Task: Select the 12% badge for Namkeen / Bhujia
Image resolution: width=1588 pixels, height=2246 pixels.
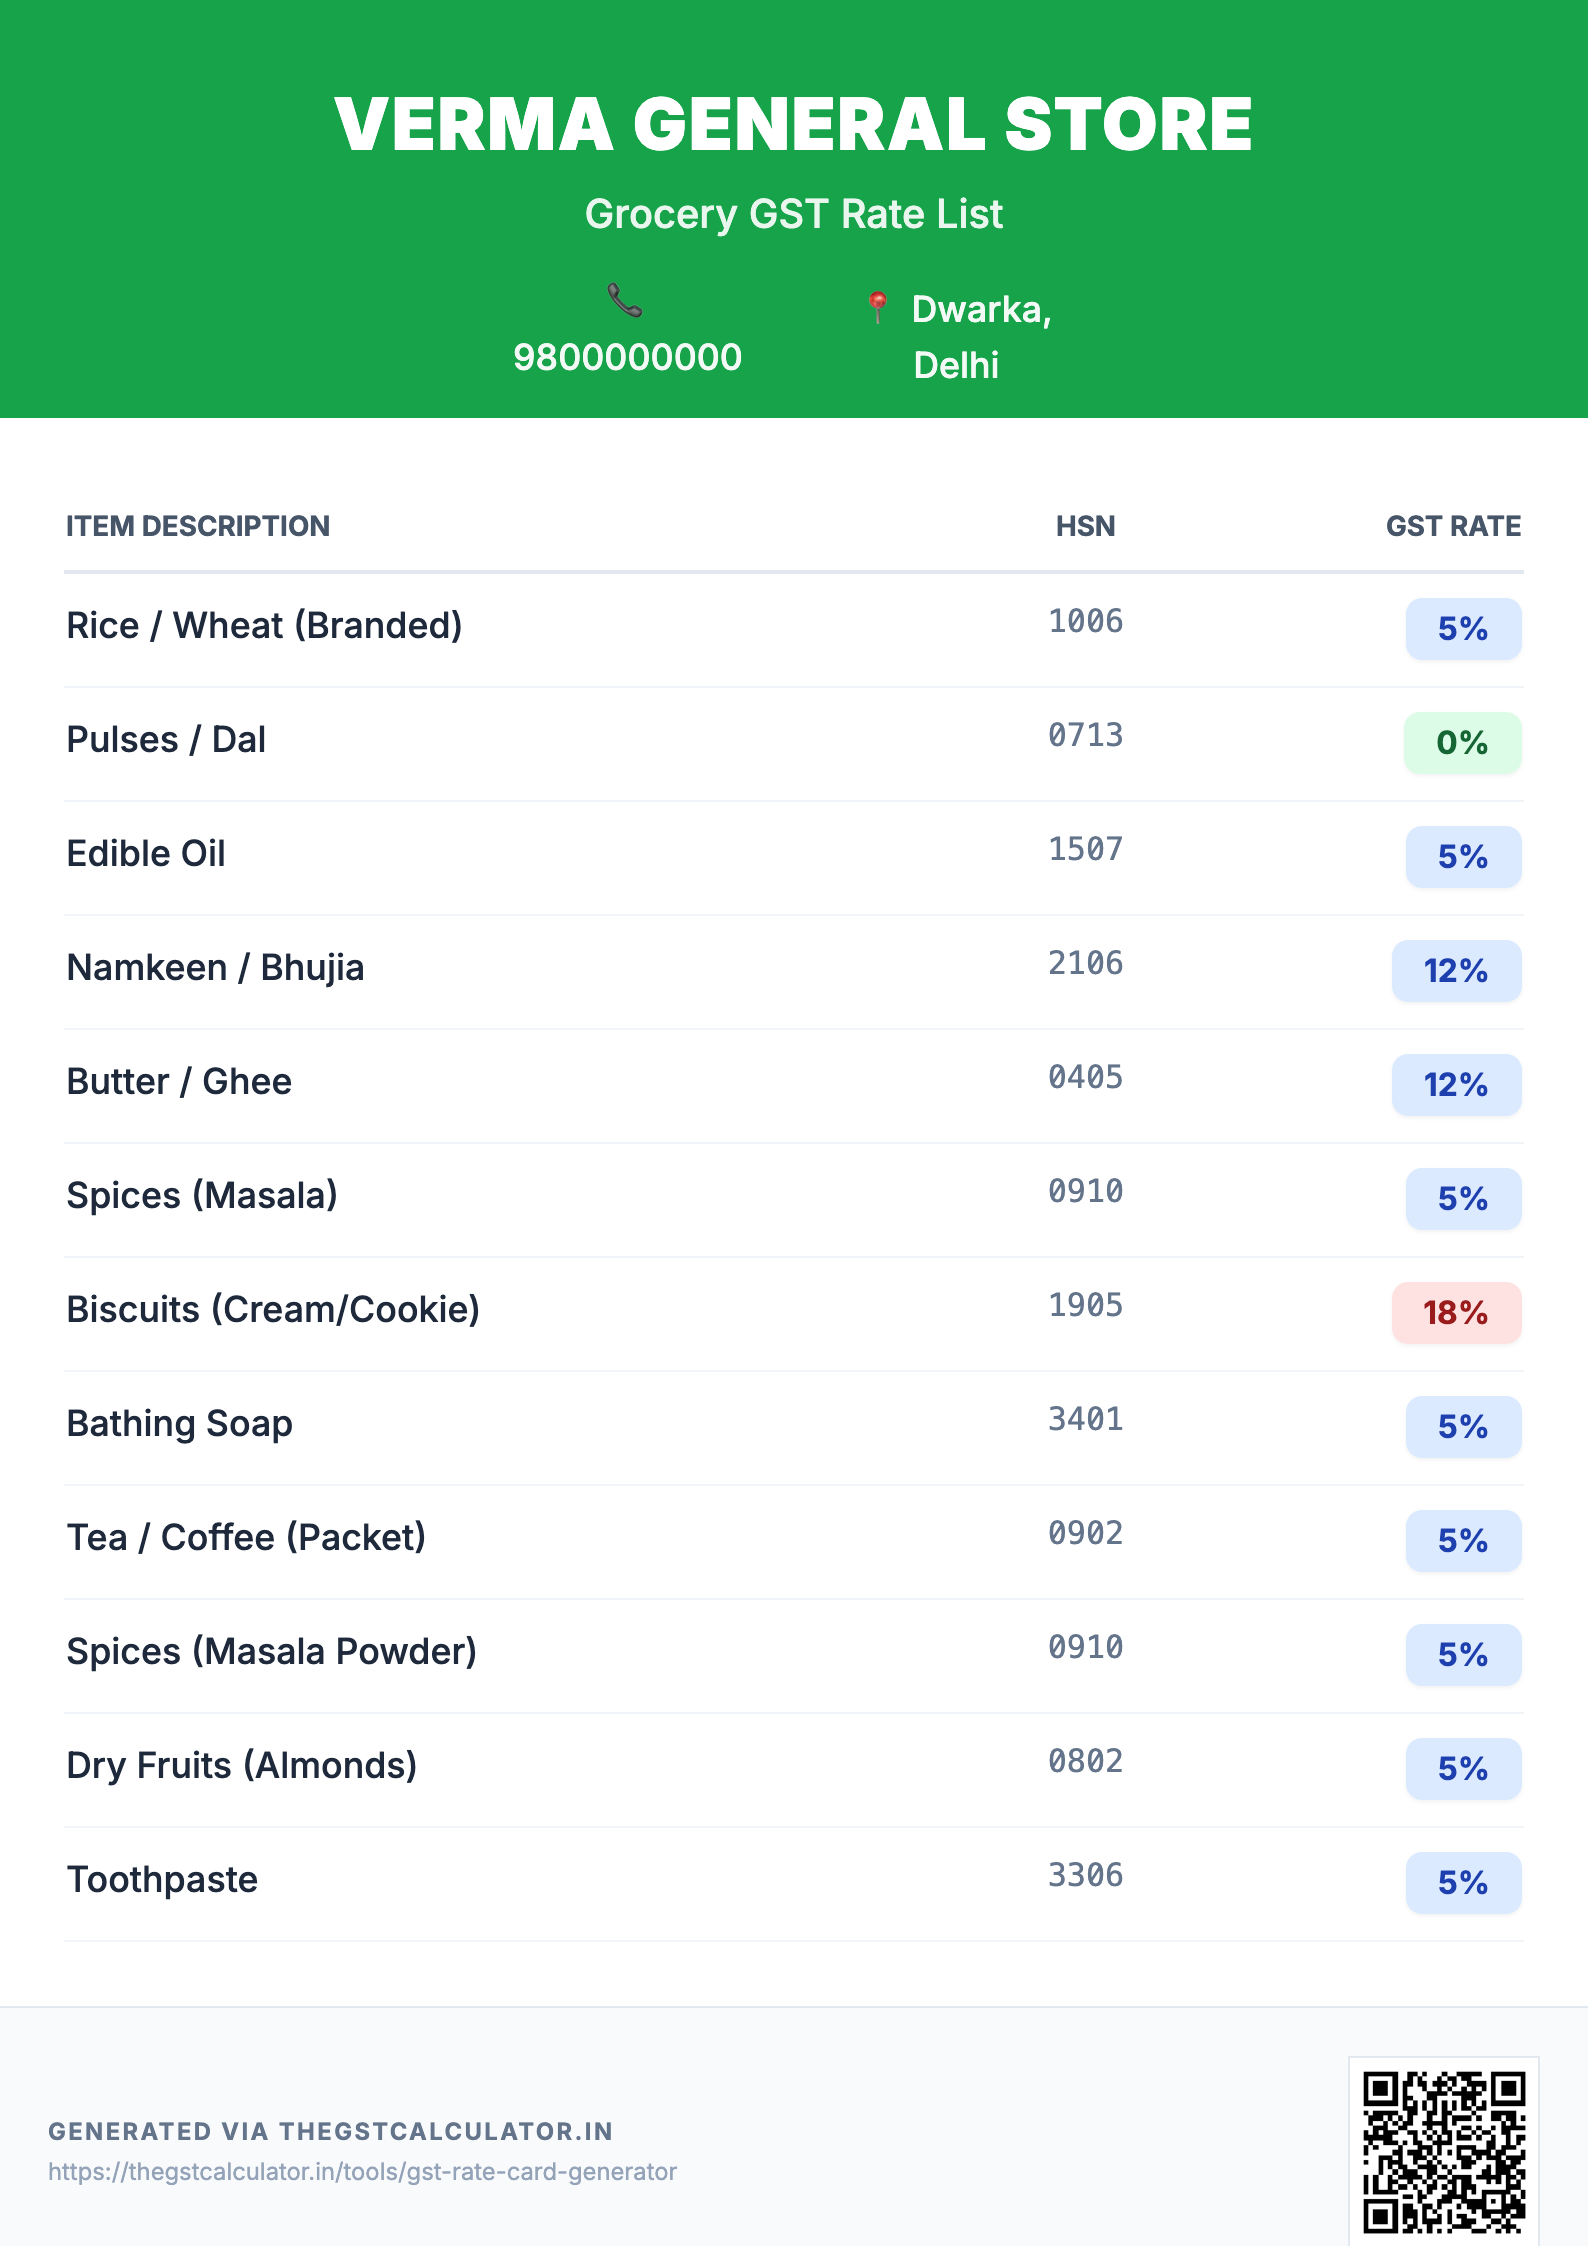Action: pyautogui.click(x=1456, y=971)
